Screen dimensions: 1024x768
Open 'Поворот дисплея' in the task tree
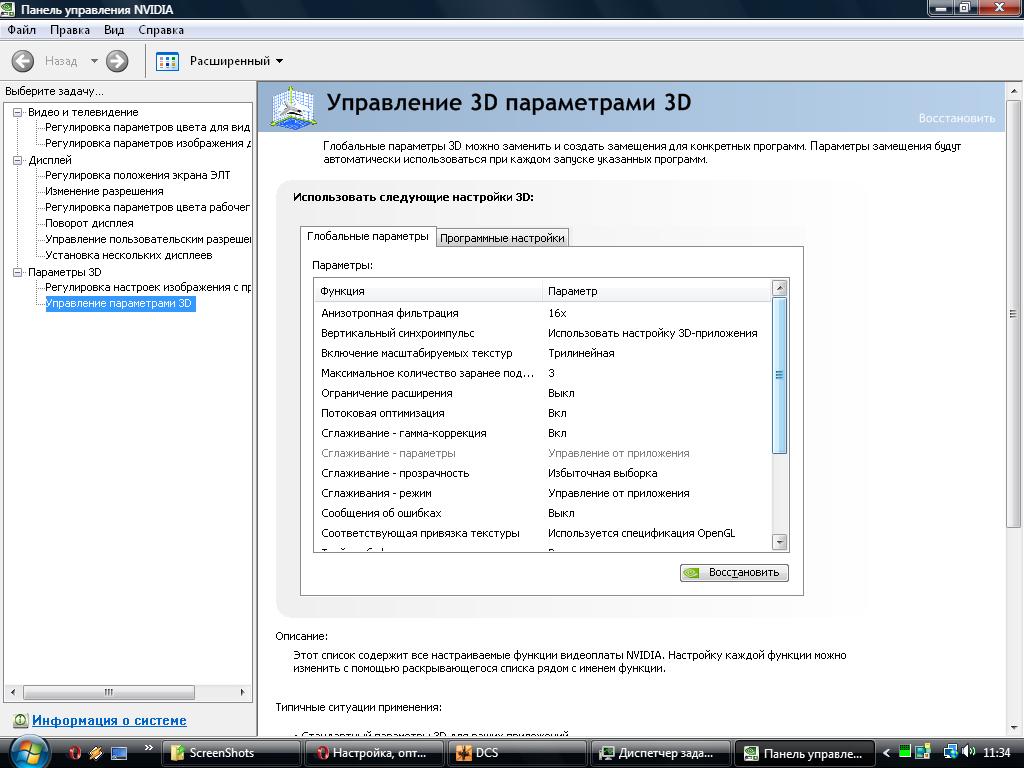pyautogui.click(x=89, y=223)
